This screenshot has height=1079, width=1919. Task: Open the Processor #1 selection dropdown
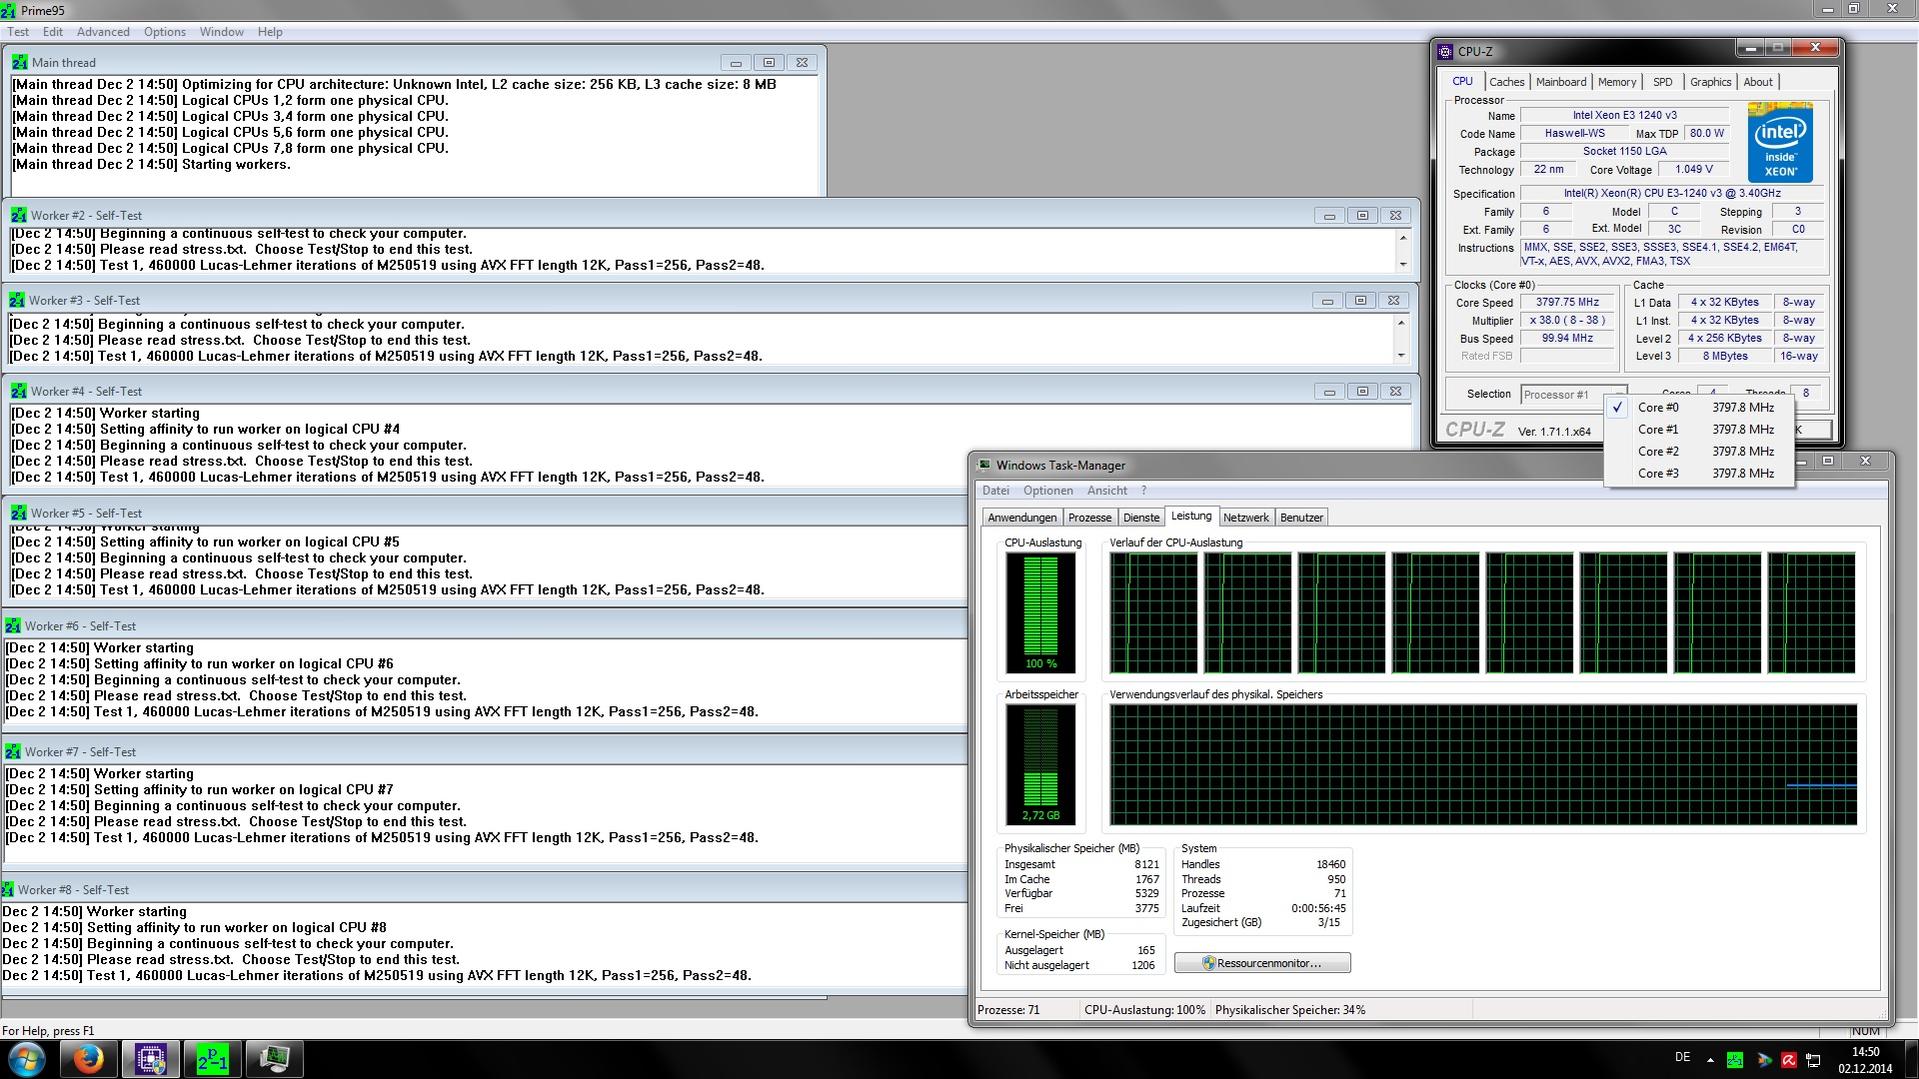coord(1573,394)
